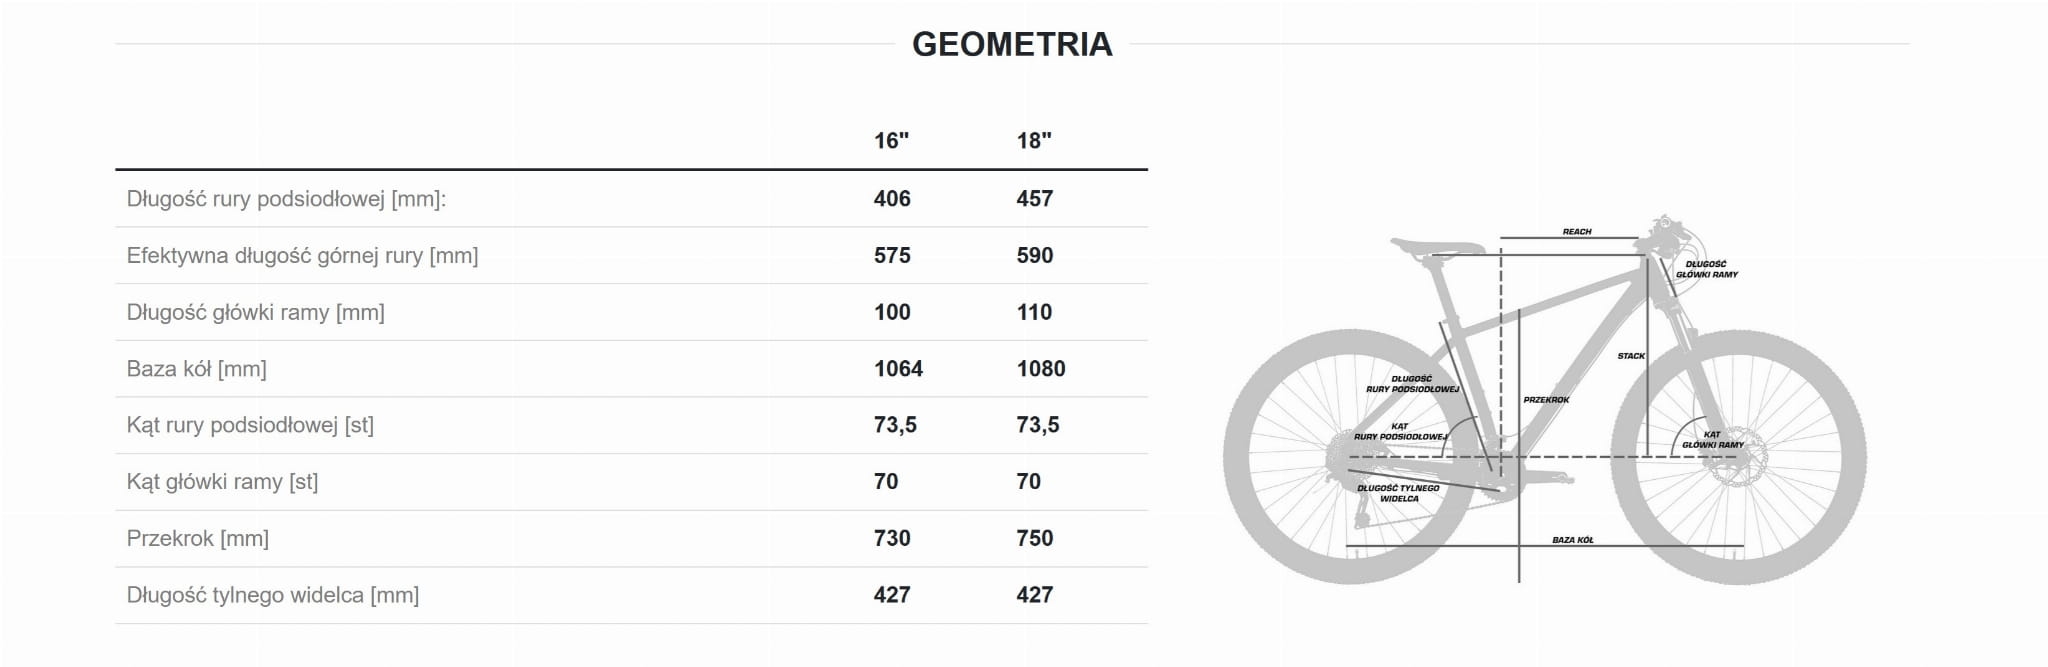Click the "Efektywna długość górnej rury [mm]" row label
Viewport: 2048px width, 667px height.
coord(302,256)
